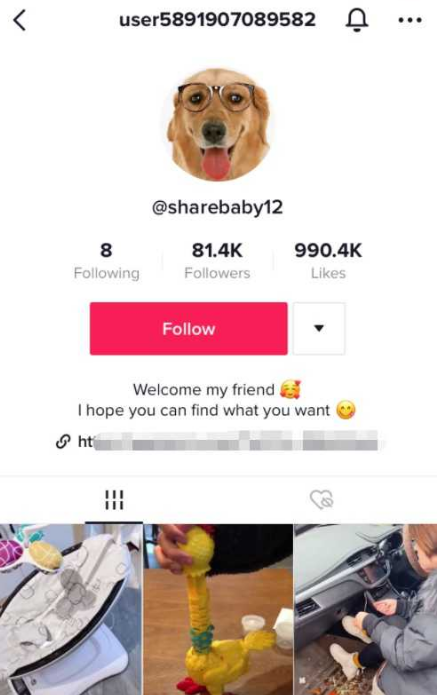Follow the sharebaby12 account

188,328
